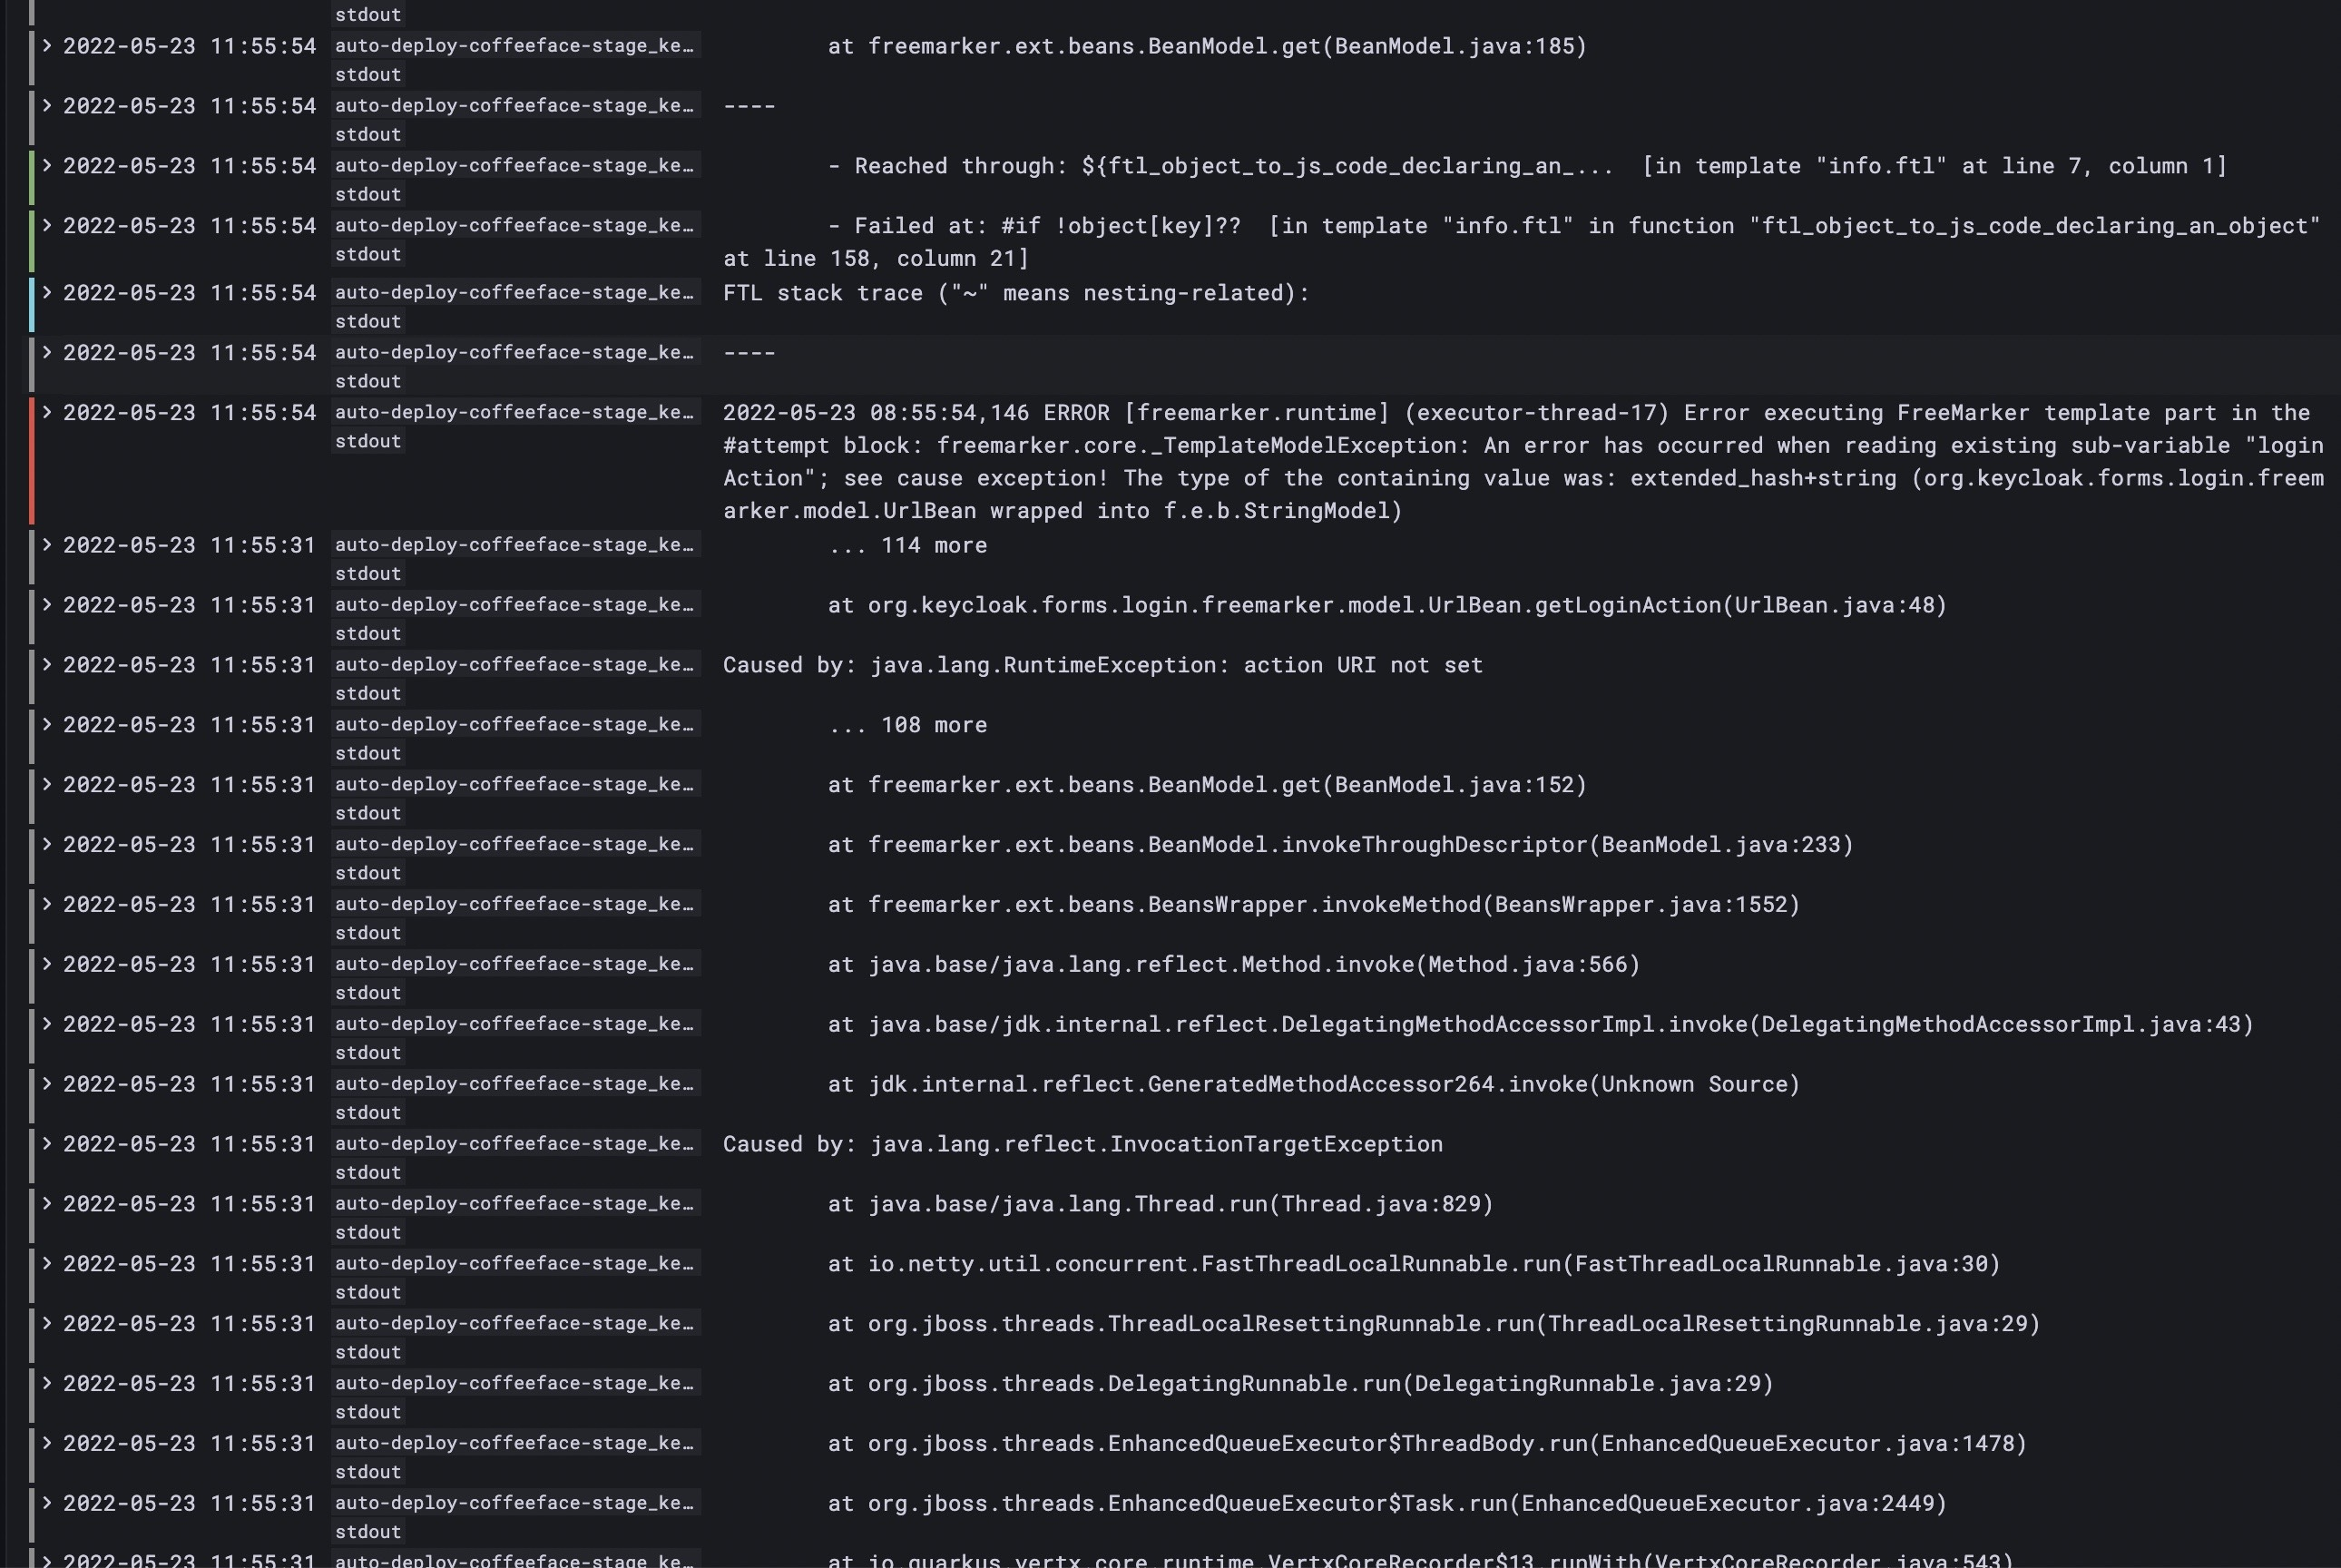Click the stdout label under the '... 108 more' row
This screenshot has width=2341, height=1568.
pos(368,753)
